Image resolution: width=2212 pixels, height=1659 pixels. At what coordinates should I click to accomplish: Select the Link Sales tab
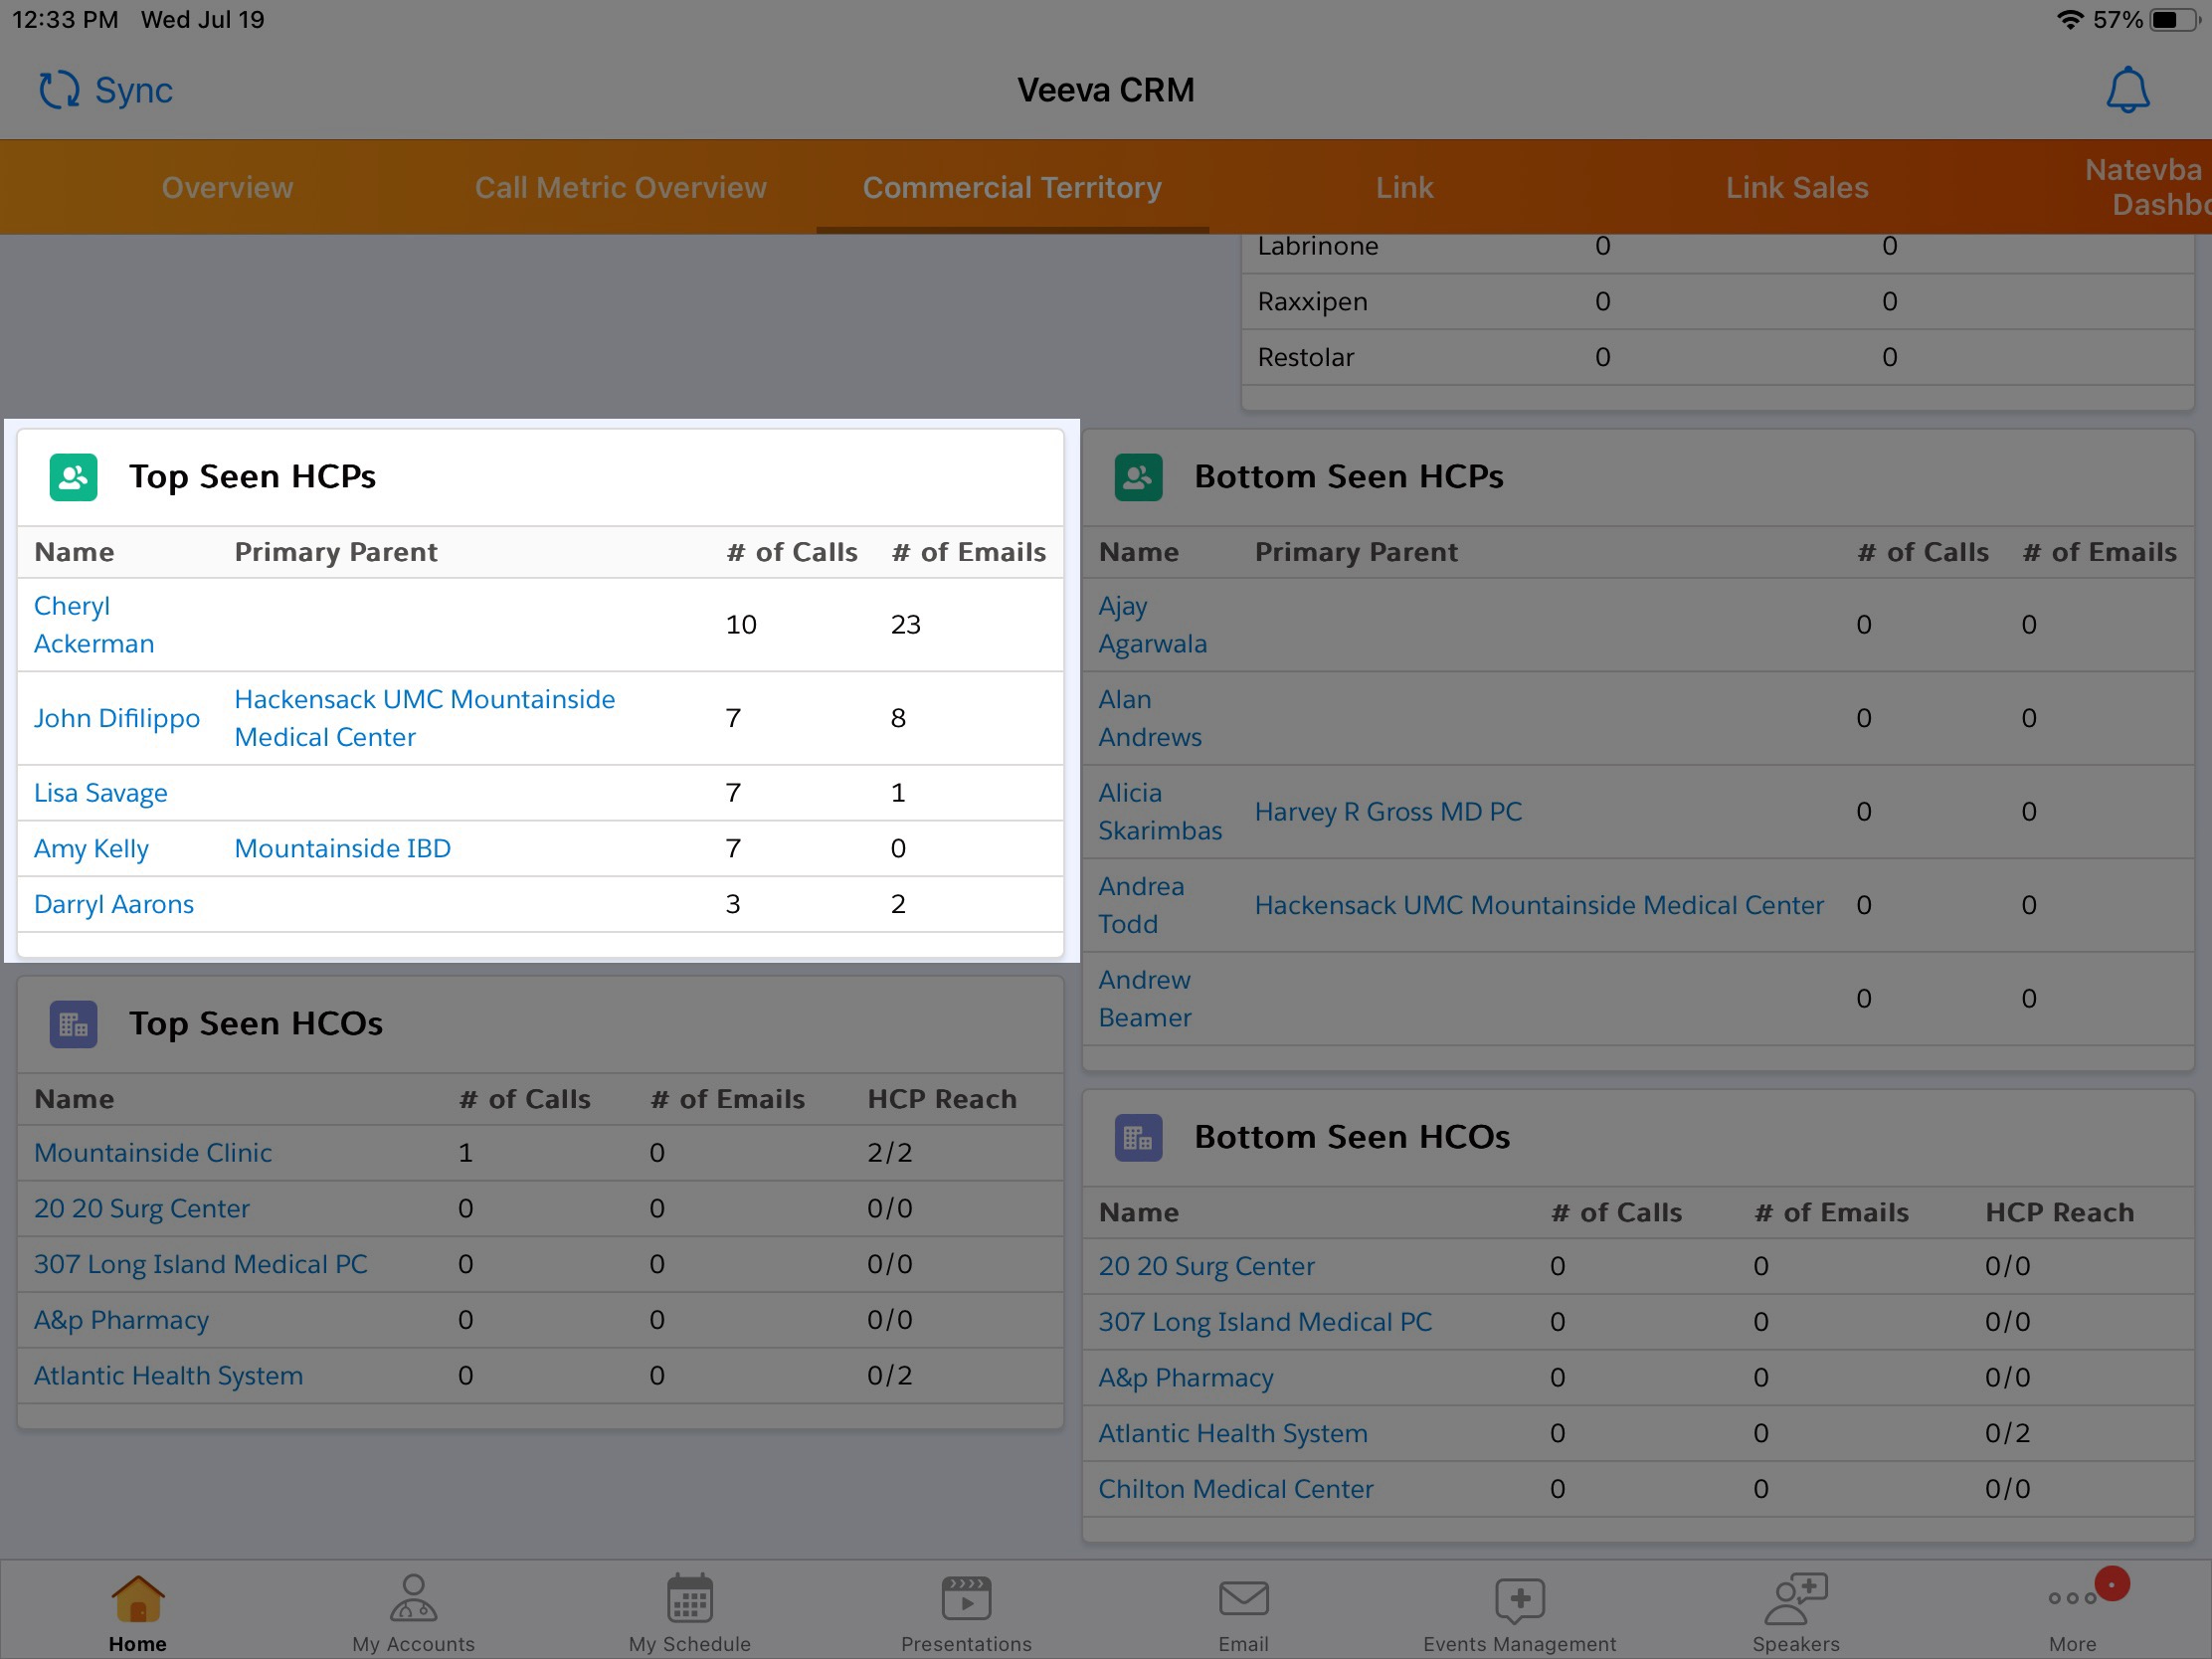(x=1796, y=187)
